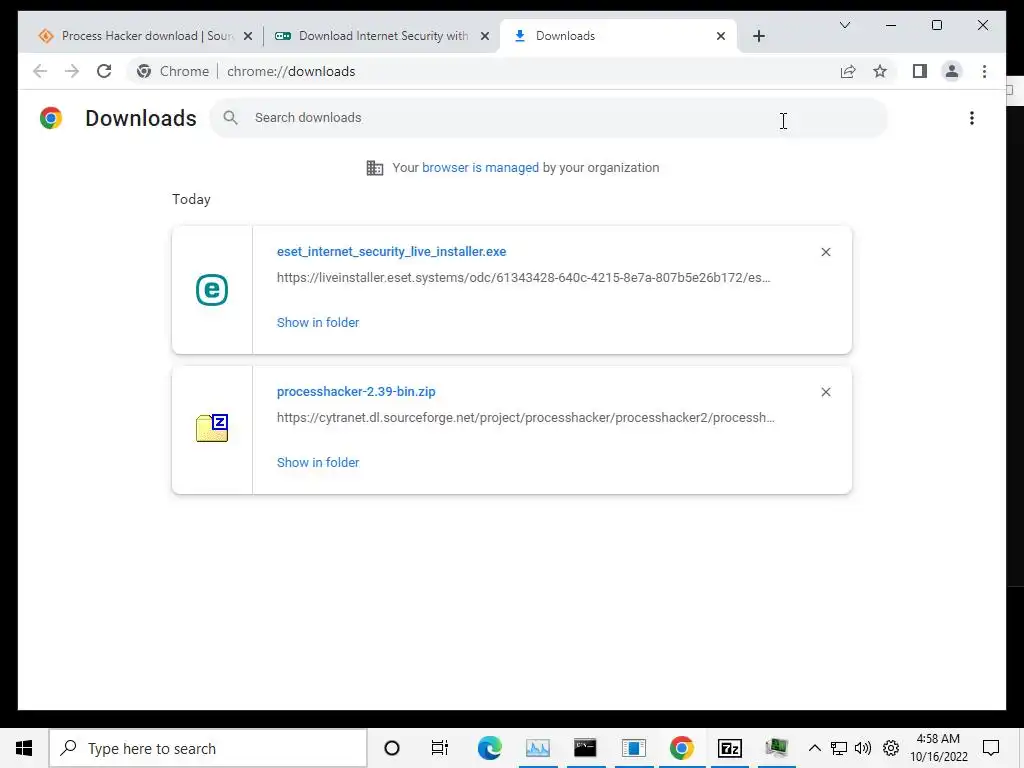Share this page icon in address bar
Image resolution: width=1024 pixels, height=768 pixels.
click(x=848, y=71)
